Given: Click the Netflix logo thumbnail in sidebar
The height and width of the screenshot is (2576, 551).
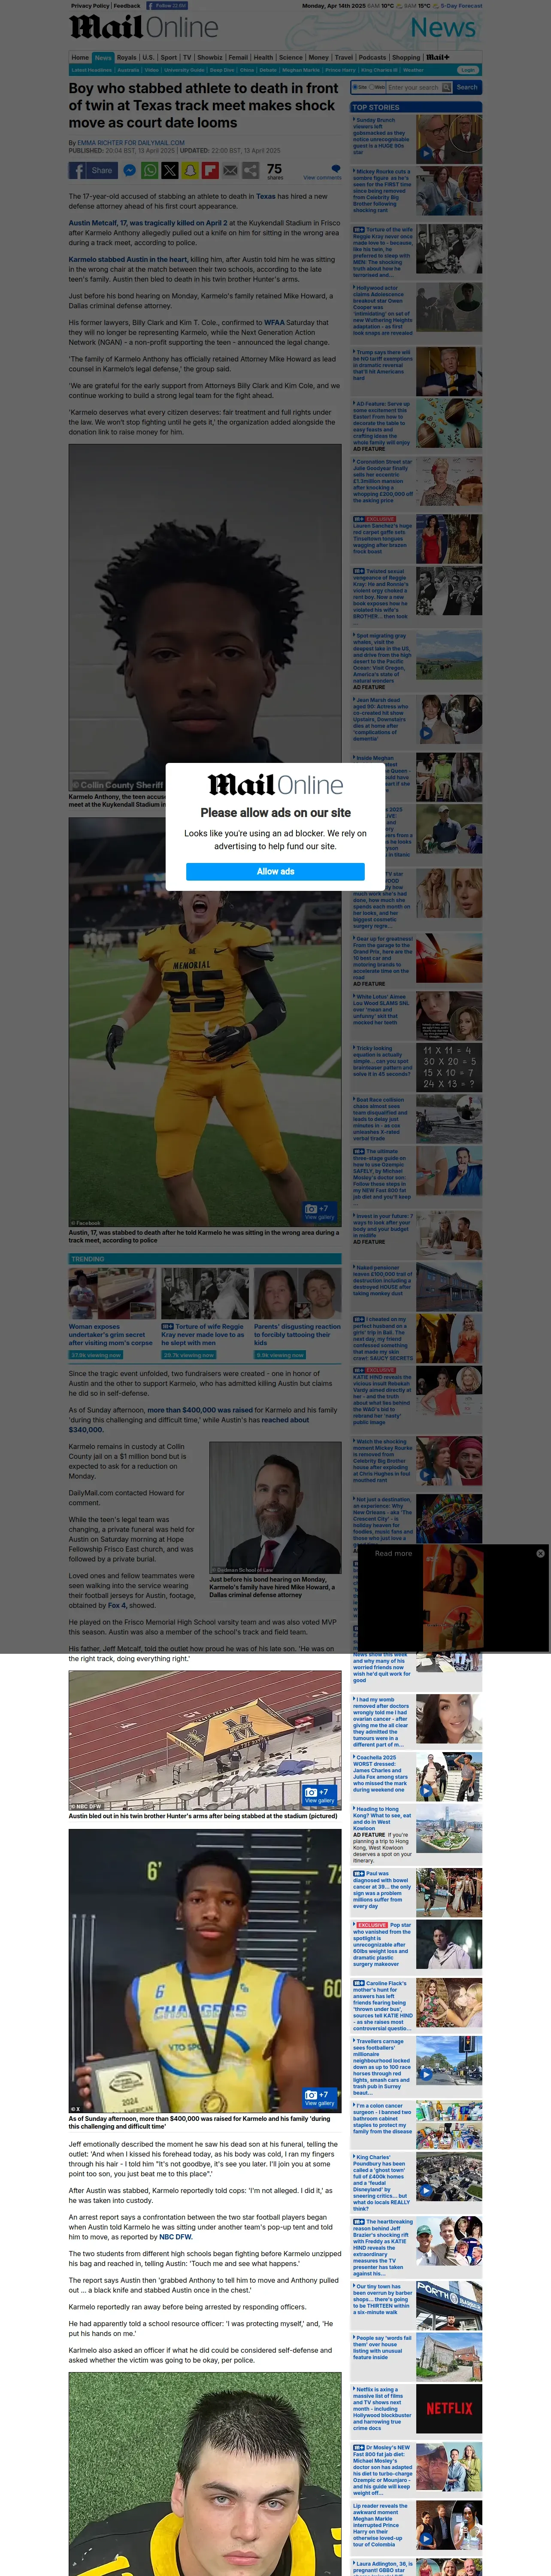Looking at the screenshot, I should (449, 2409).
